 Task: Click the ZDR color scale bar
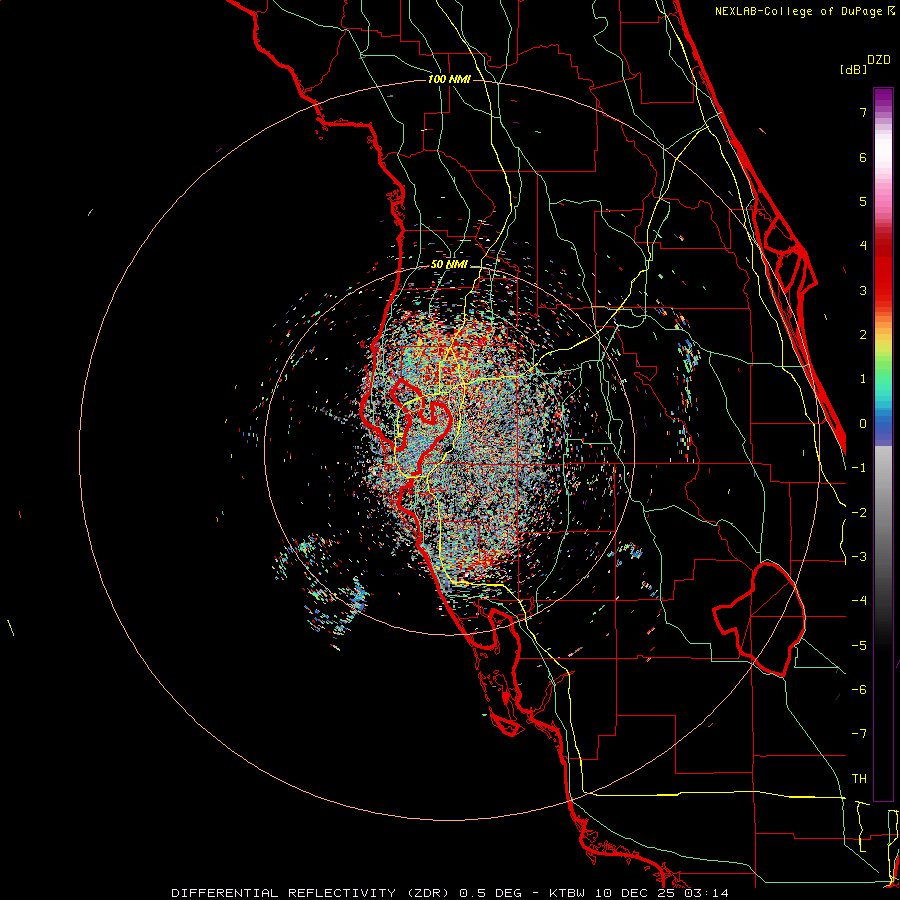click(x=883, y=444)
